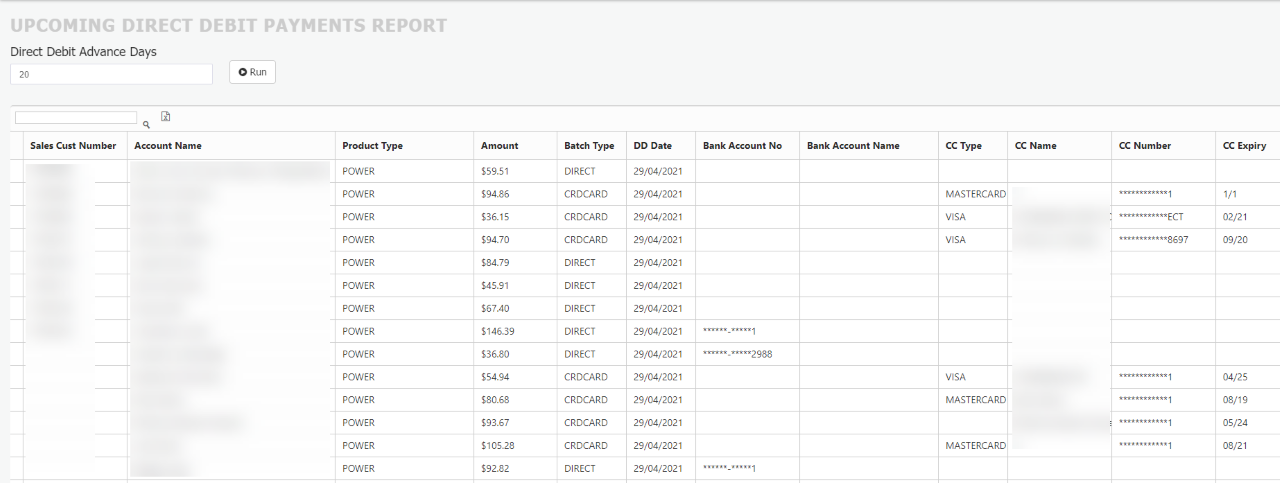
Task: Sort by the DD Date column header
Action: click(653, 146)
